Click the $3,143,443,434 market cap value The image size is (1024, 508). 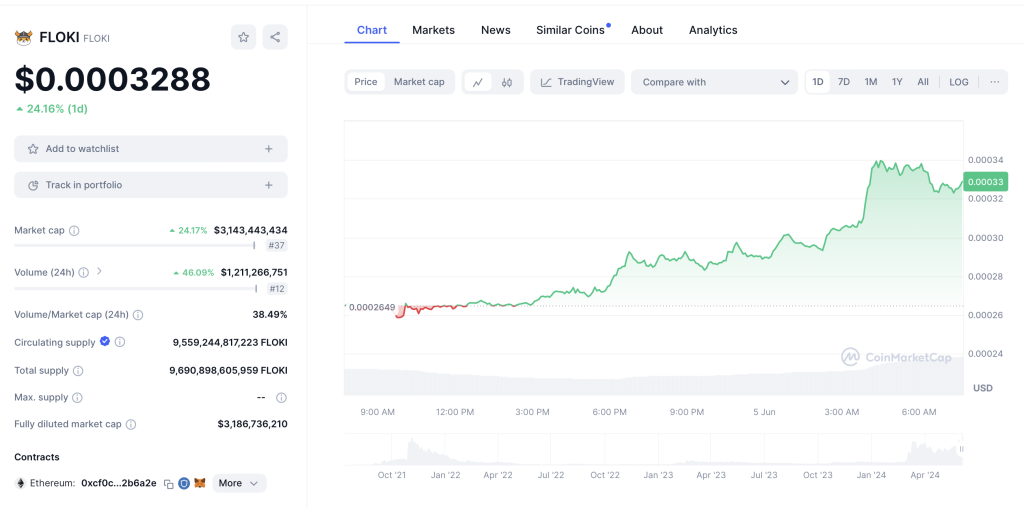point(251,230)
